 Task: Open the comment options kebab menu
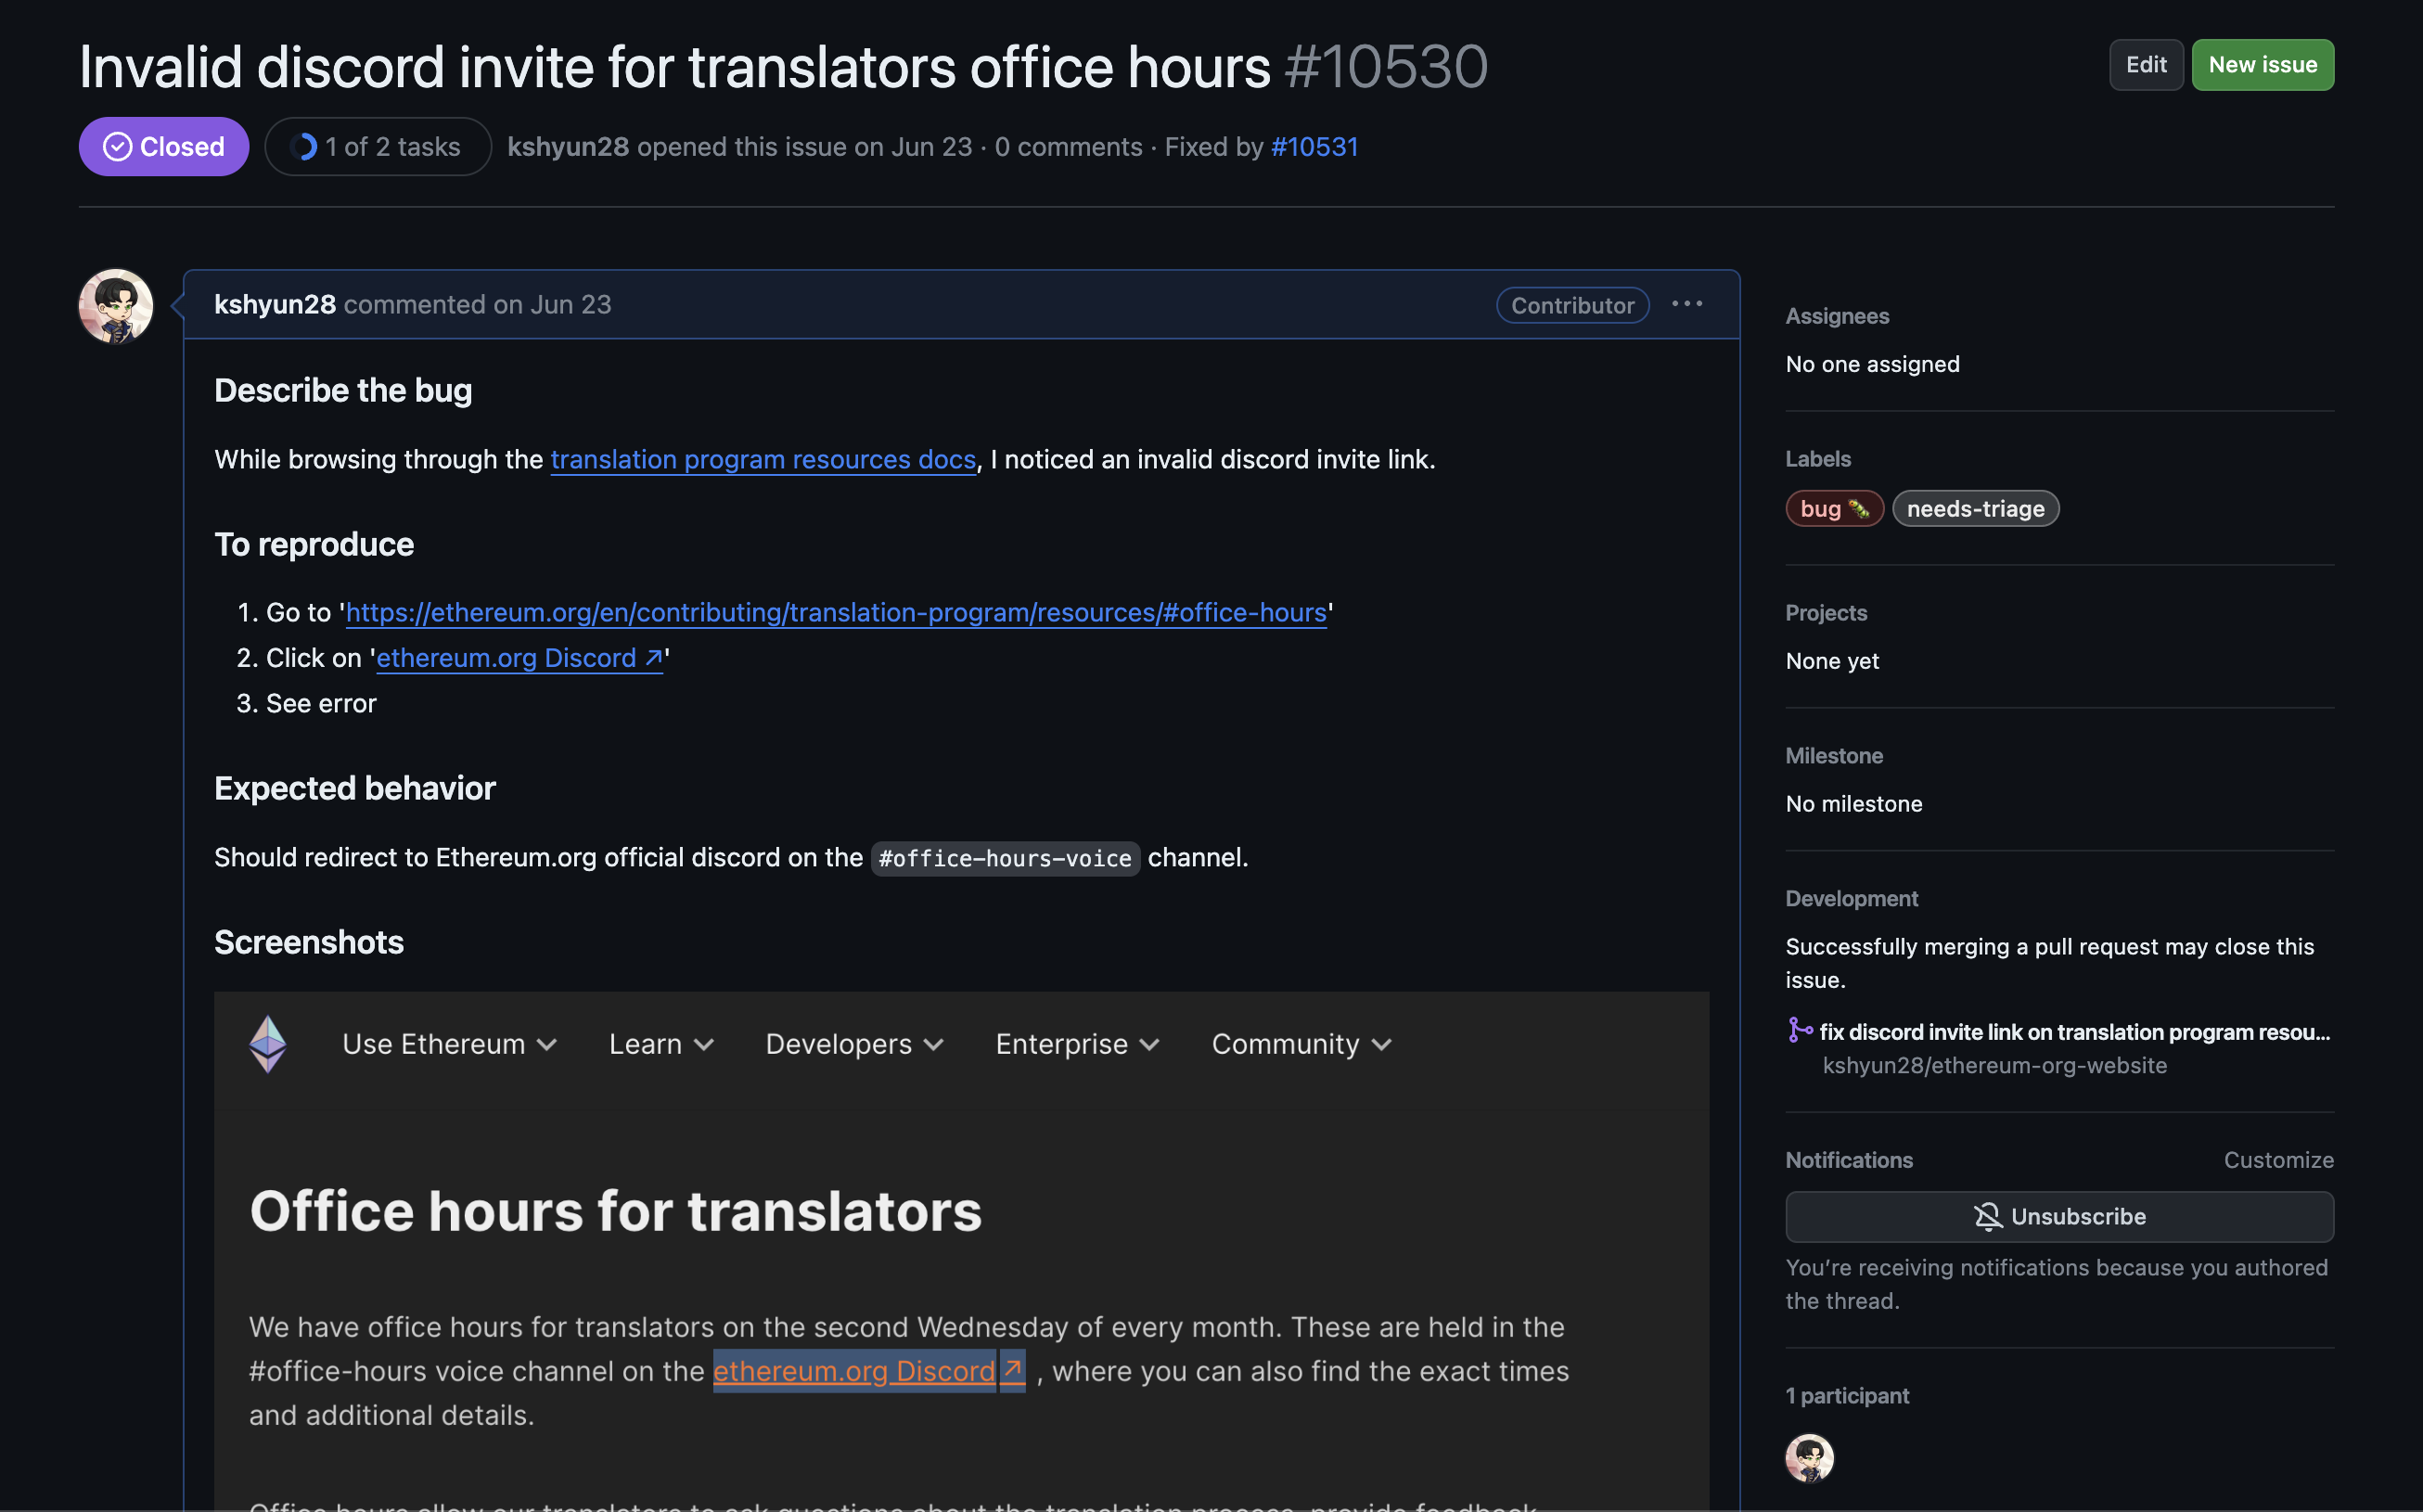click(x=1687, y=305)
